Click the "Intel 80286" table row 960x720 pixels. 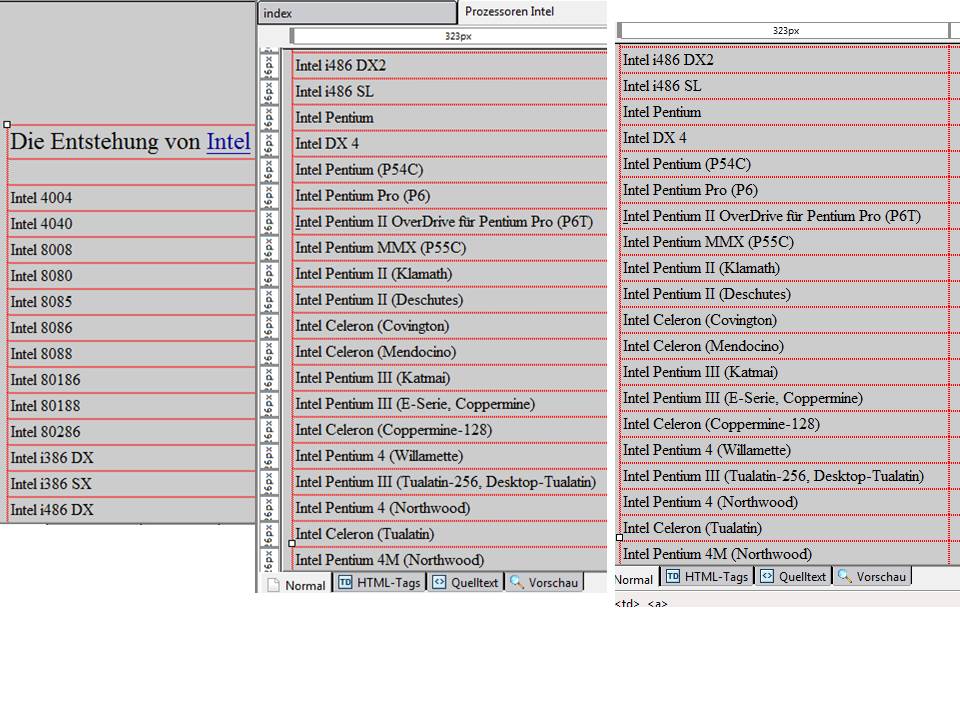[131, 432]
